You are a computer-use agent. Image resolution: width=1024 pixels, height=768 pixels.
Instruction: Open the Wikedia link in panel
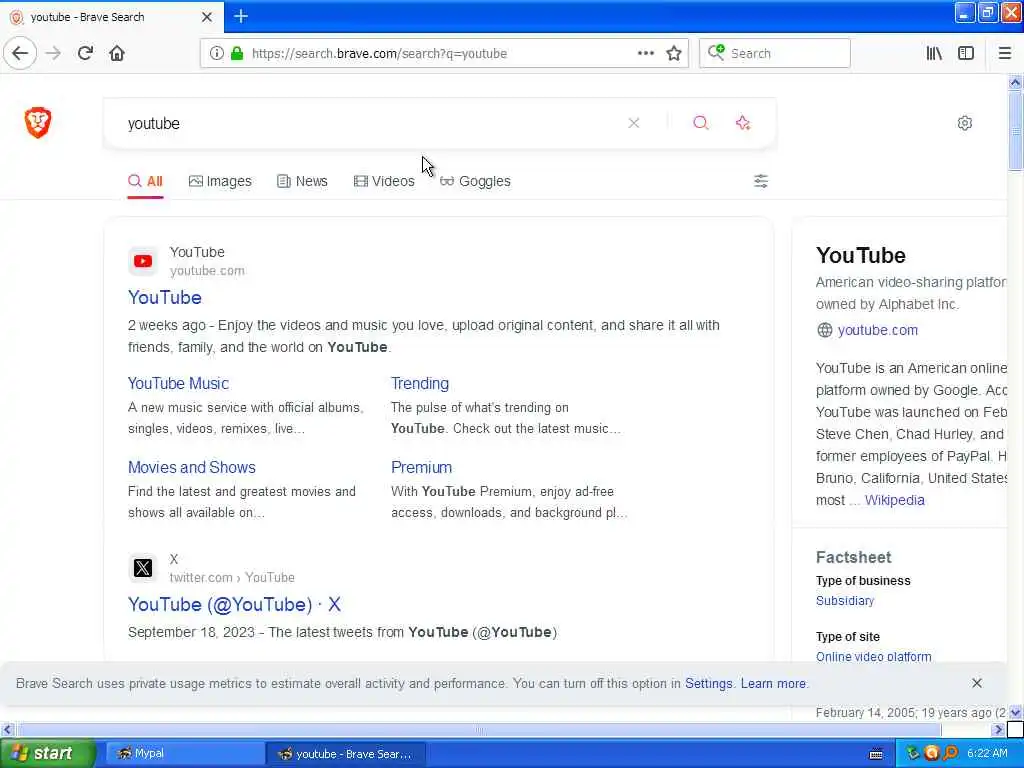[x=895, y=500]
